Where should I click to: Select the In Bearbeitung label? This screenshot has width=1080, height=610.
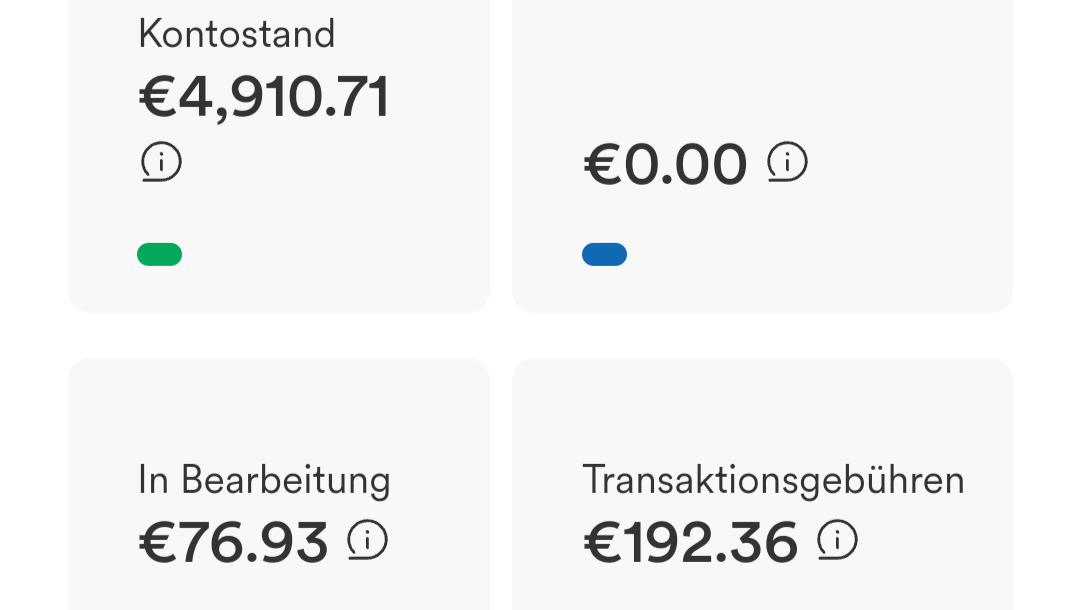point(264,480)
